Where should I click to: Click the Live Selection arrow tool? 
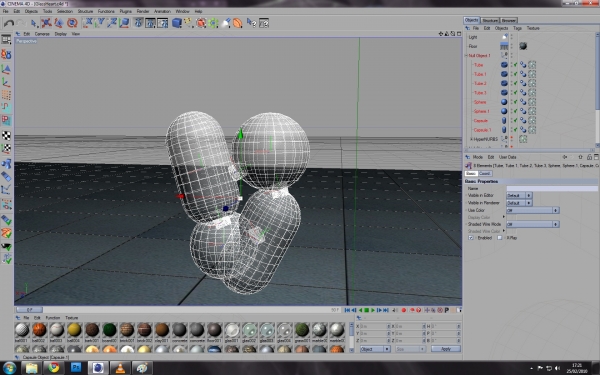[x=34, y=23]
